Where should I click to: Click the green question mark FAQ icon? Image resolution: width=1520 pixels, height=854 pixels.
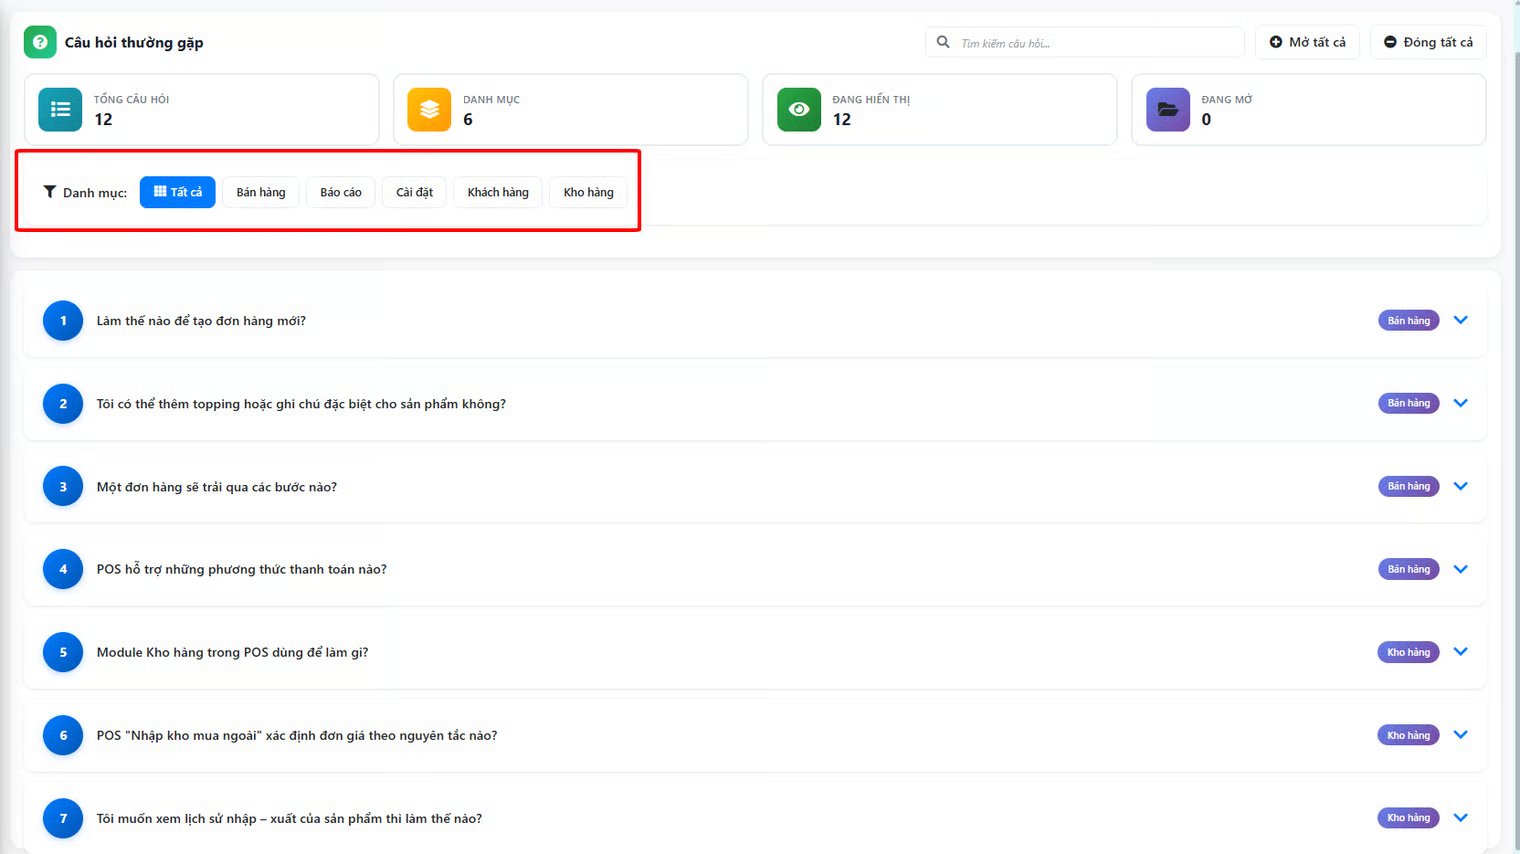click(x=40, y=42)
